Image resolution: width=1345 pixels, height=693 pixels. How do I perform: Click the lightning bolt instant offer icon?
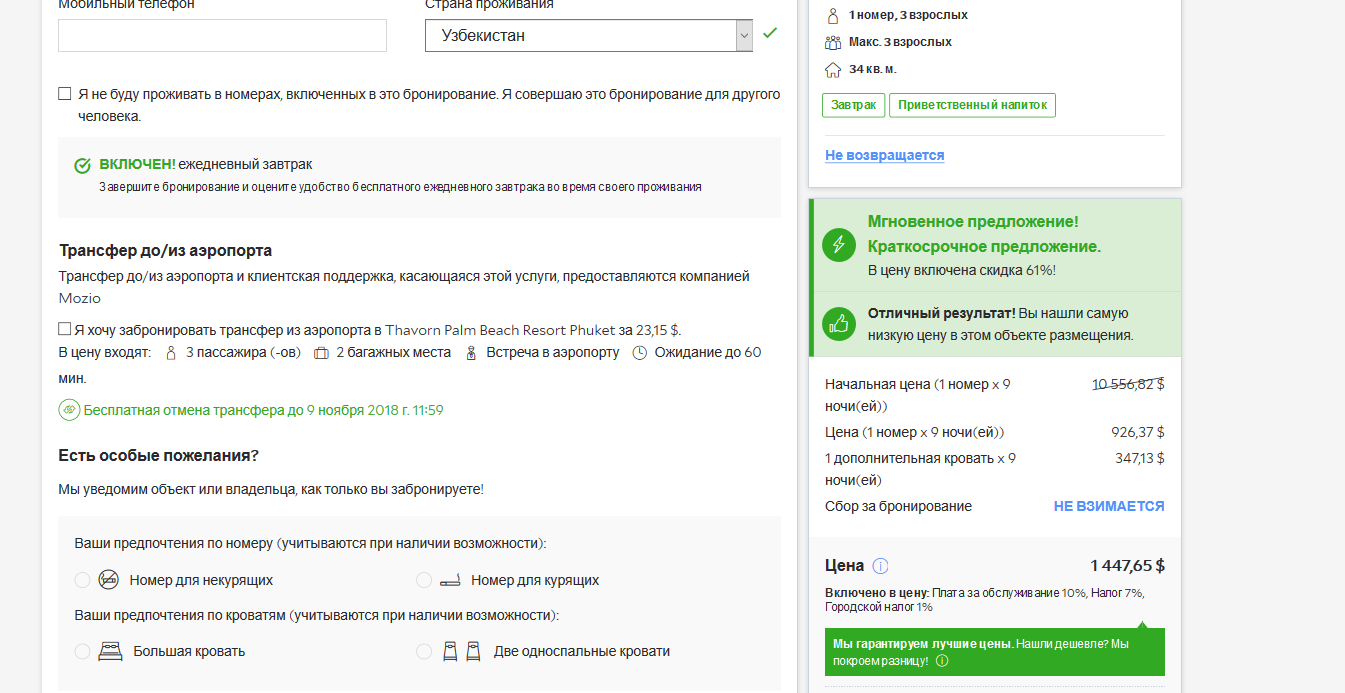(x=838, y=245)
